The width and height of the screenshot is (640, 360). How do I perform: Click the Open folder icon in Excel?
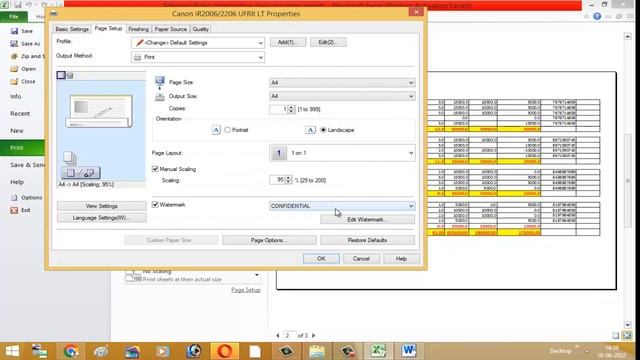[14, 69]
